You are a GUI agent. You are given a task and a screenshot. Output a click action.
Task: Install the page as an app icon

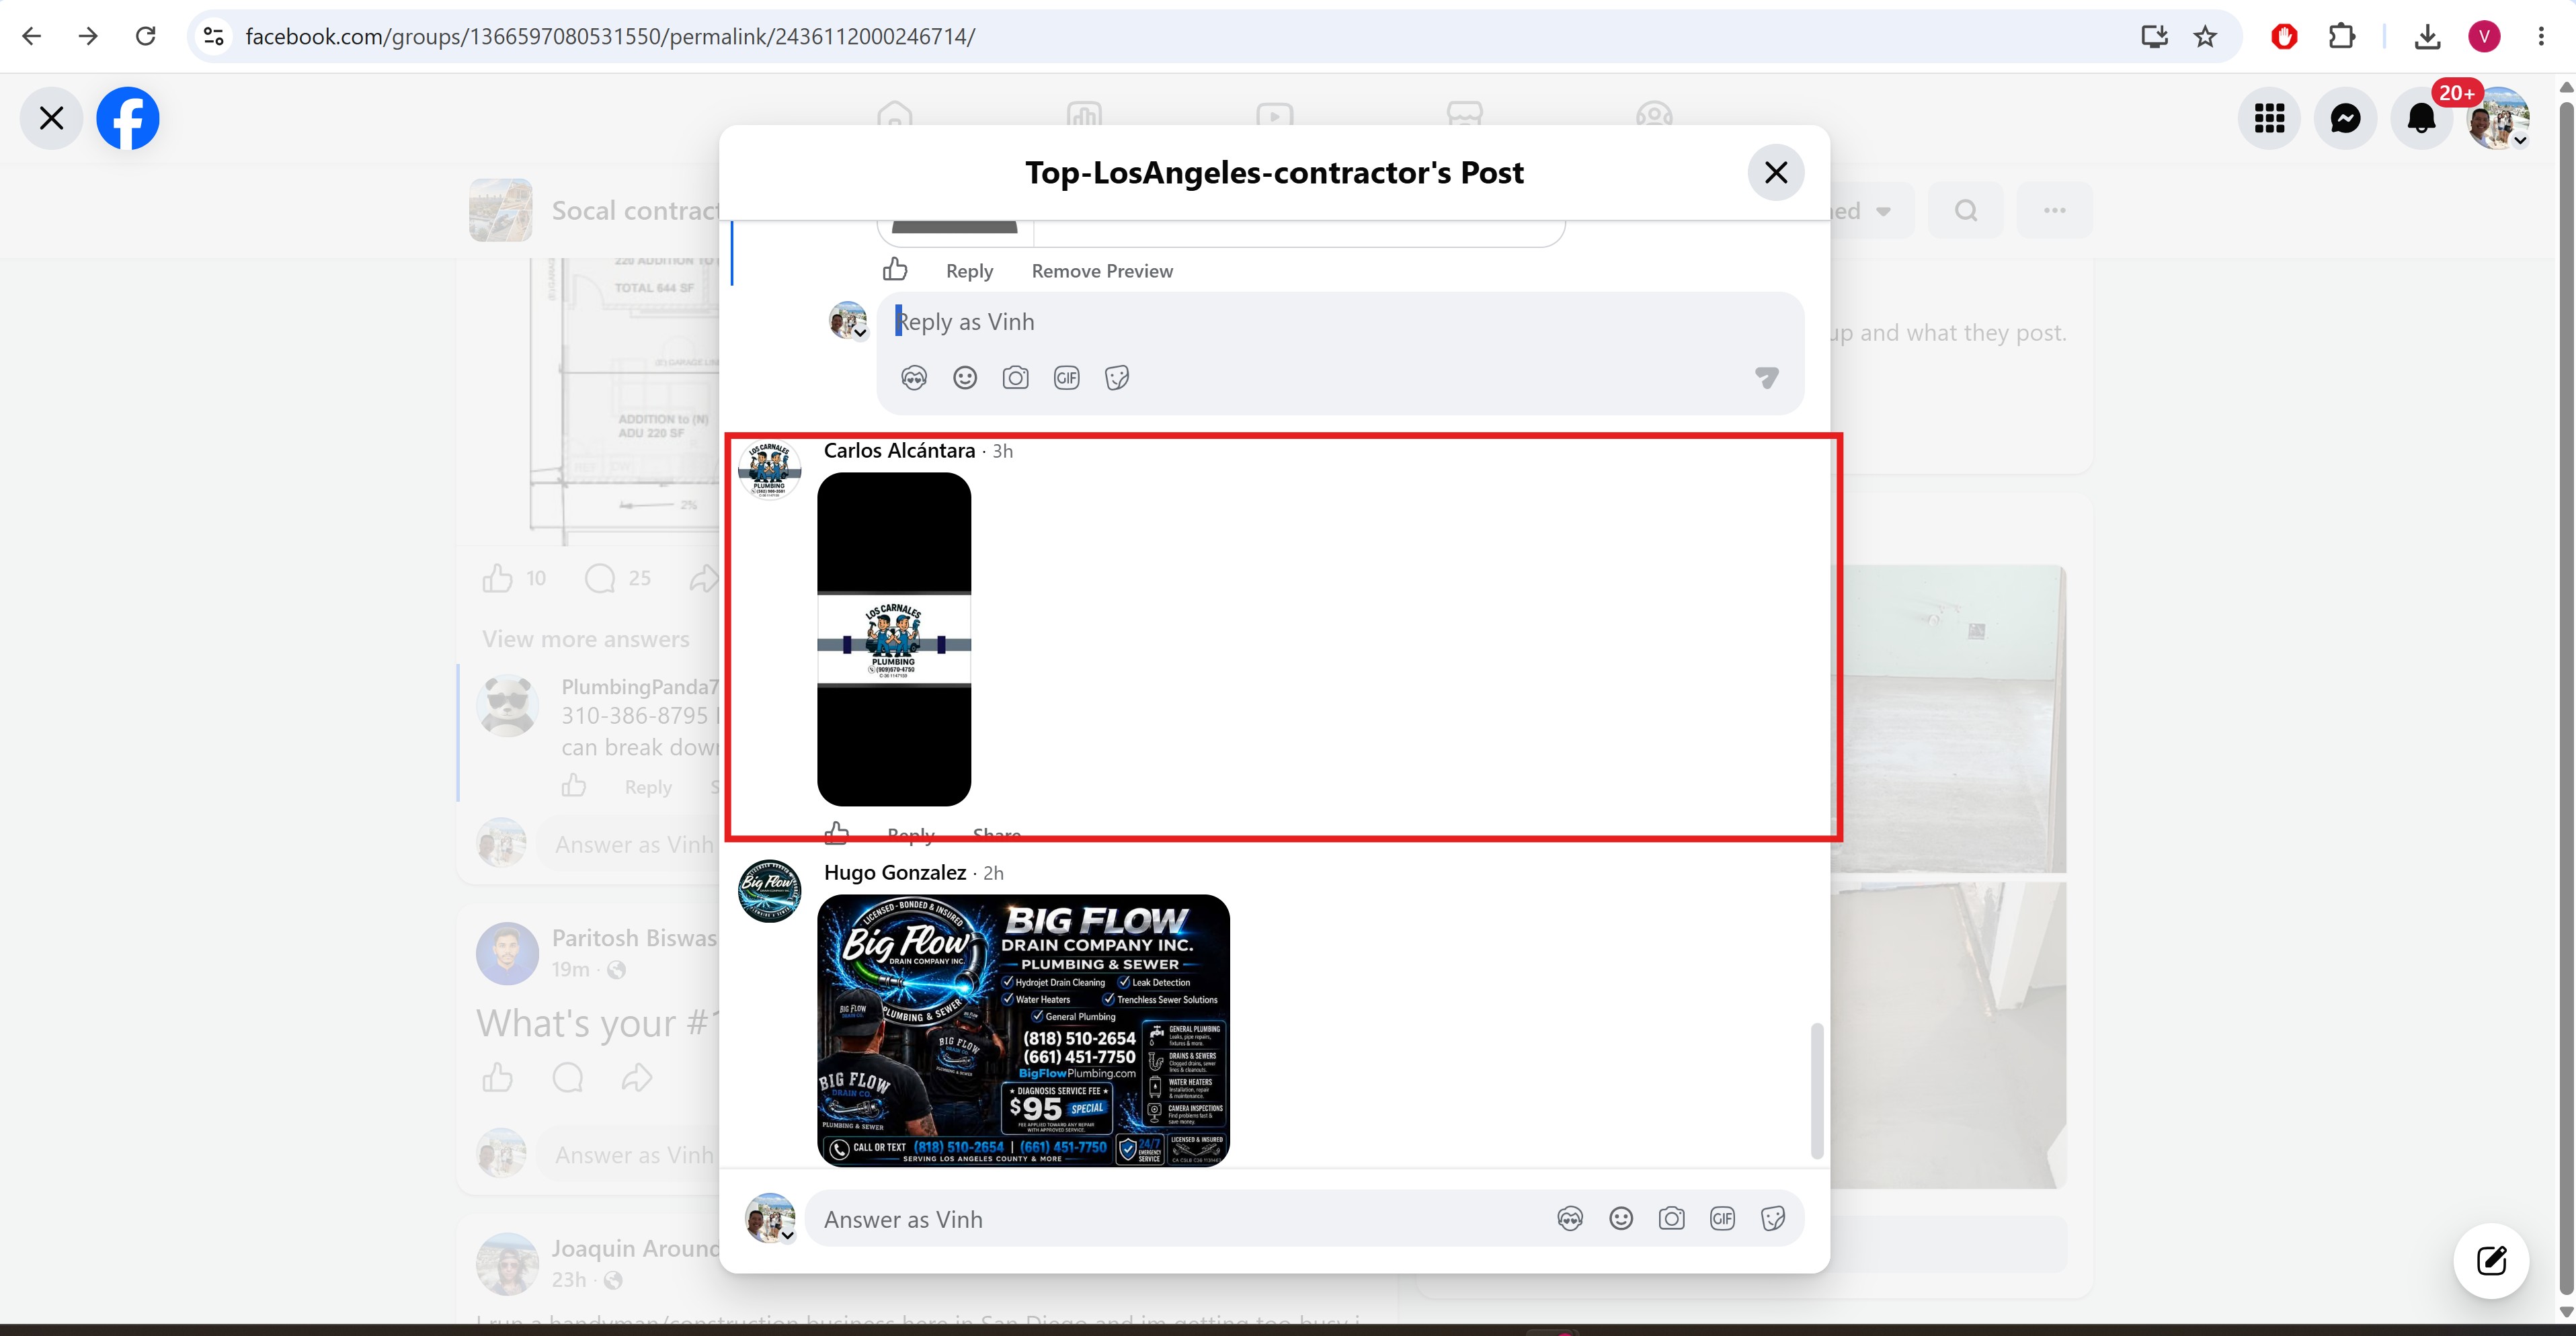(x=2154, y=36)
